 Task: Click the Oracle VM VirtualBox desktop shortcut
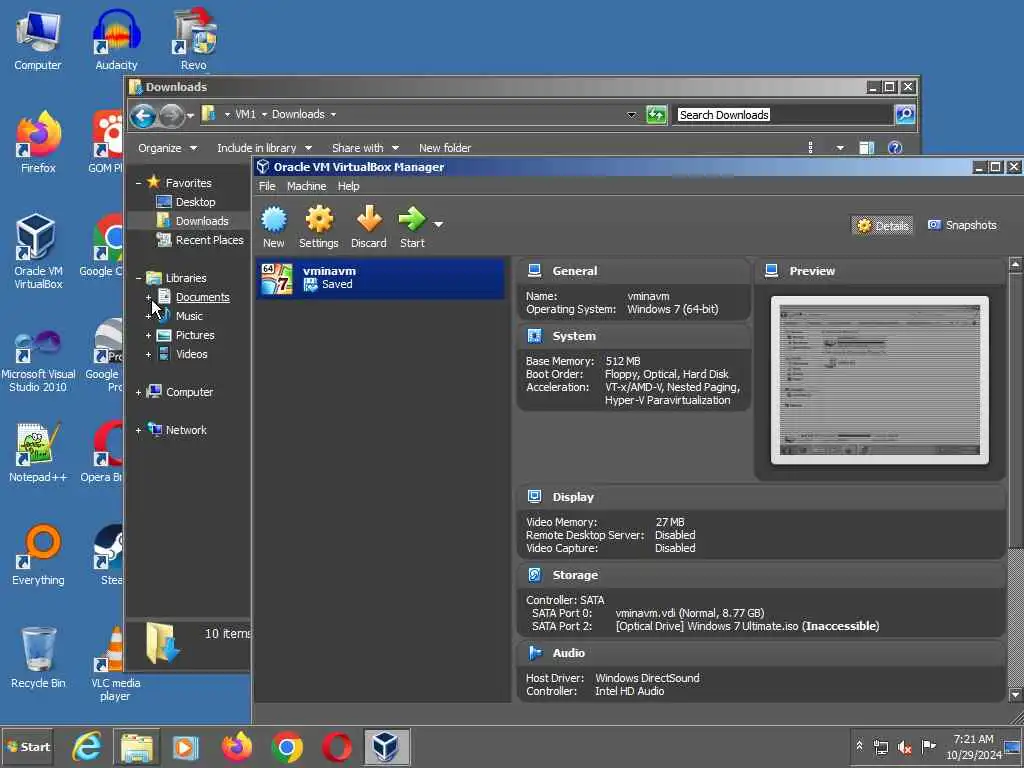pos(38,251)
